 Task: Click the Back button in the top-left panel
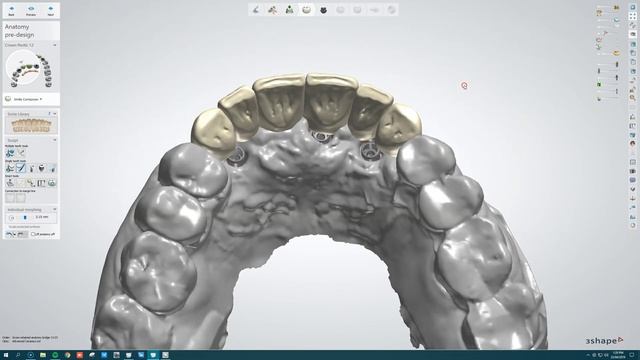11,10
